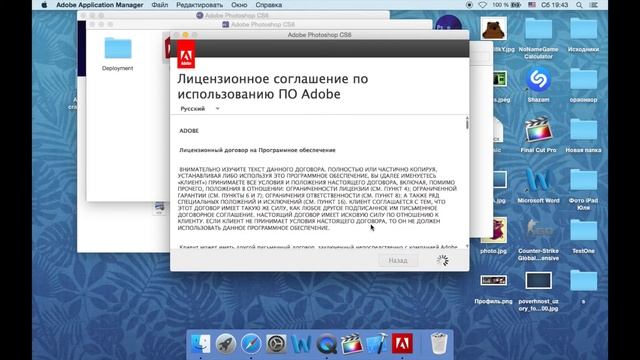Open the Файл menu
Screen dimensions: 640x360
(160, 5)
